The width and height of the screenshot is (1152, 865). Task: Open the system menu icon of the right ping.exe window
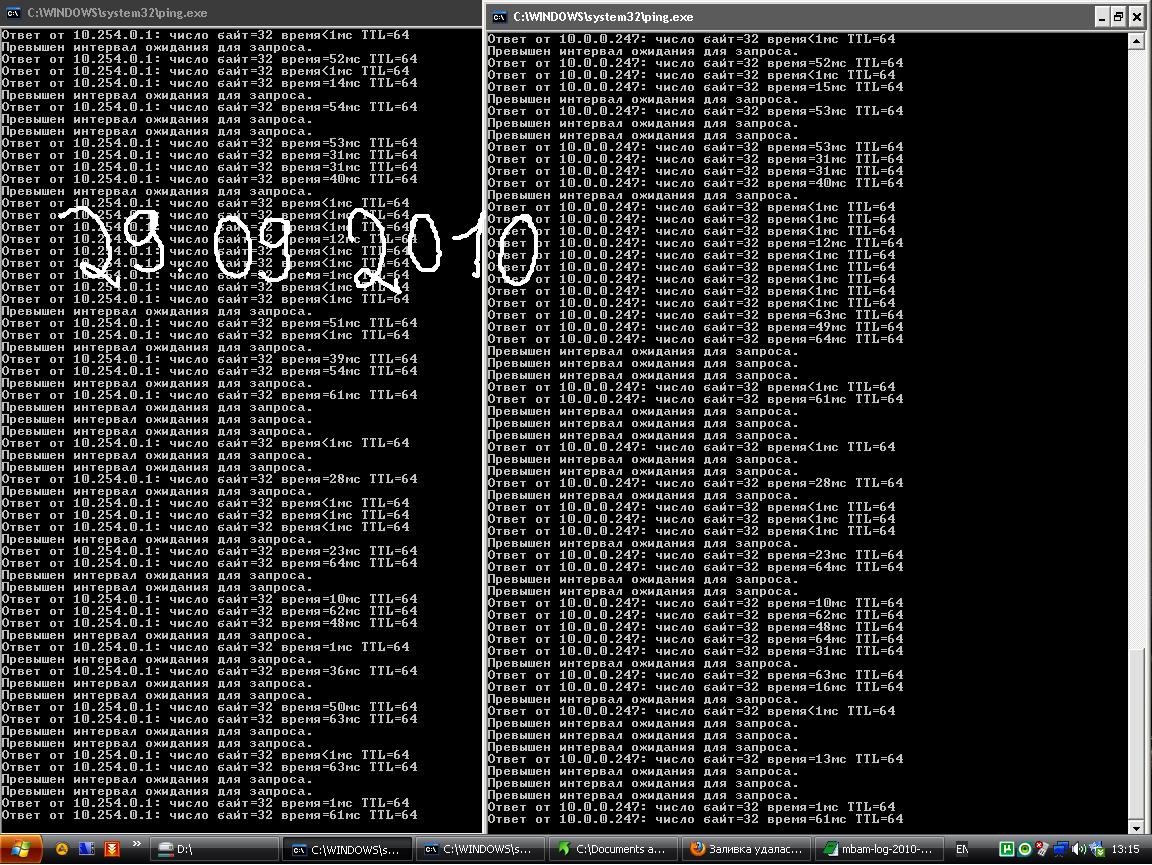point(500,17)
